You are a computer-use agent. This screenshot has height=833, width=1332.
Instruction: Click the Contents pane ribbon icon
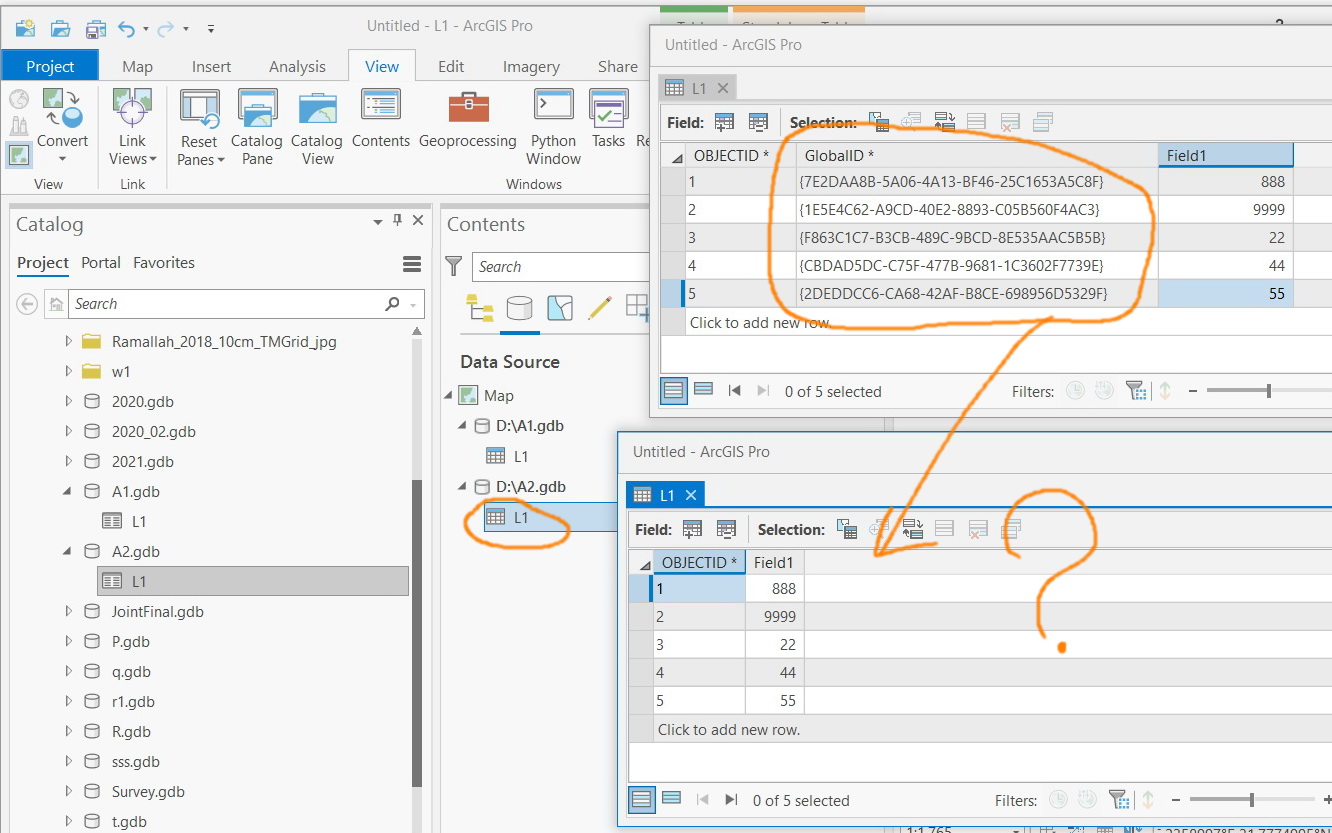coord(381,120)
